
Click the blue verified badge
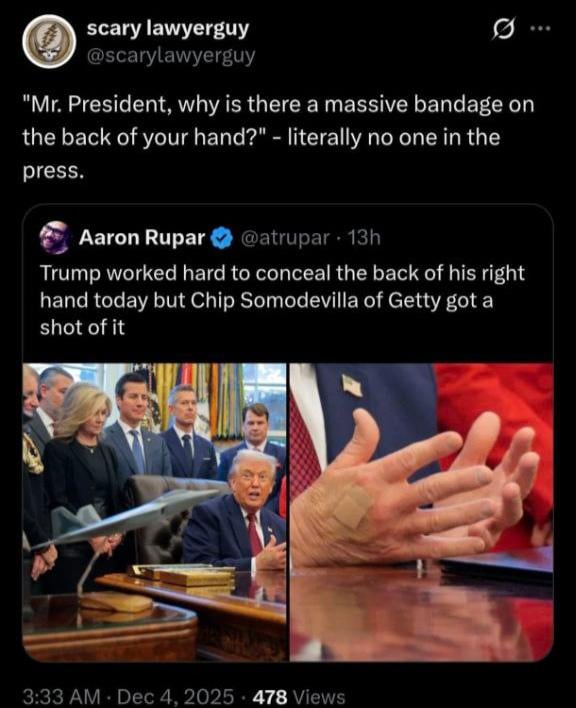click(x=222, y=238)
